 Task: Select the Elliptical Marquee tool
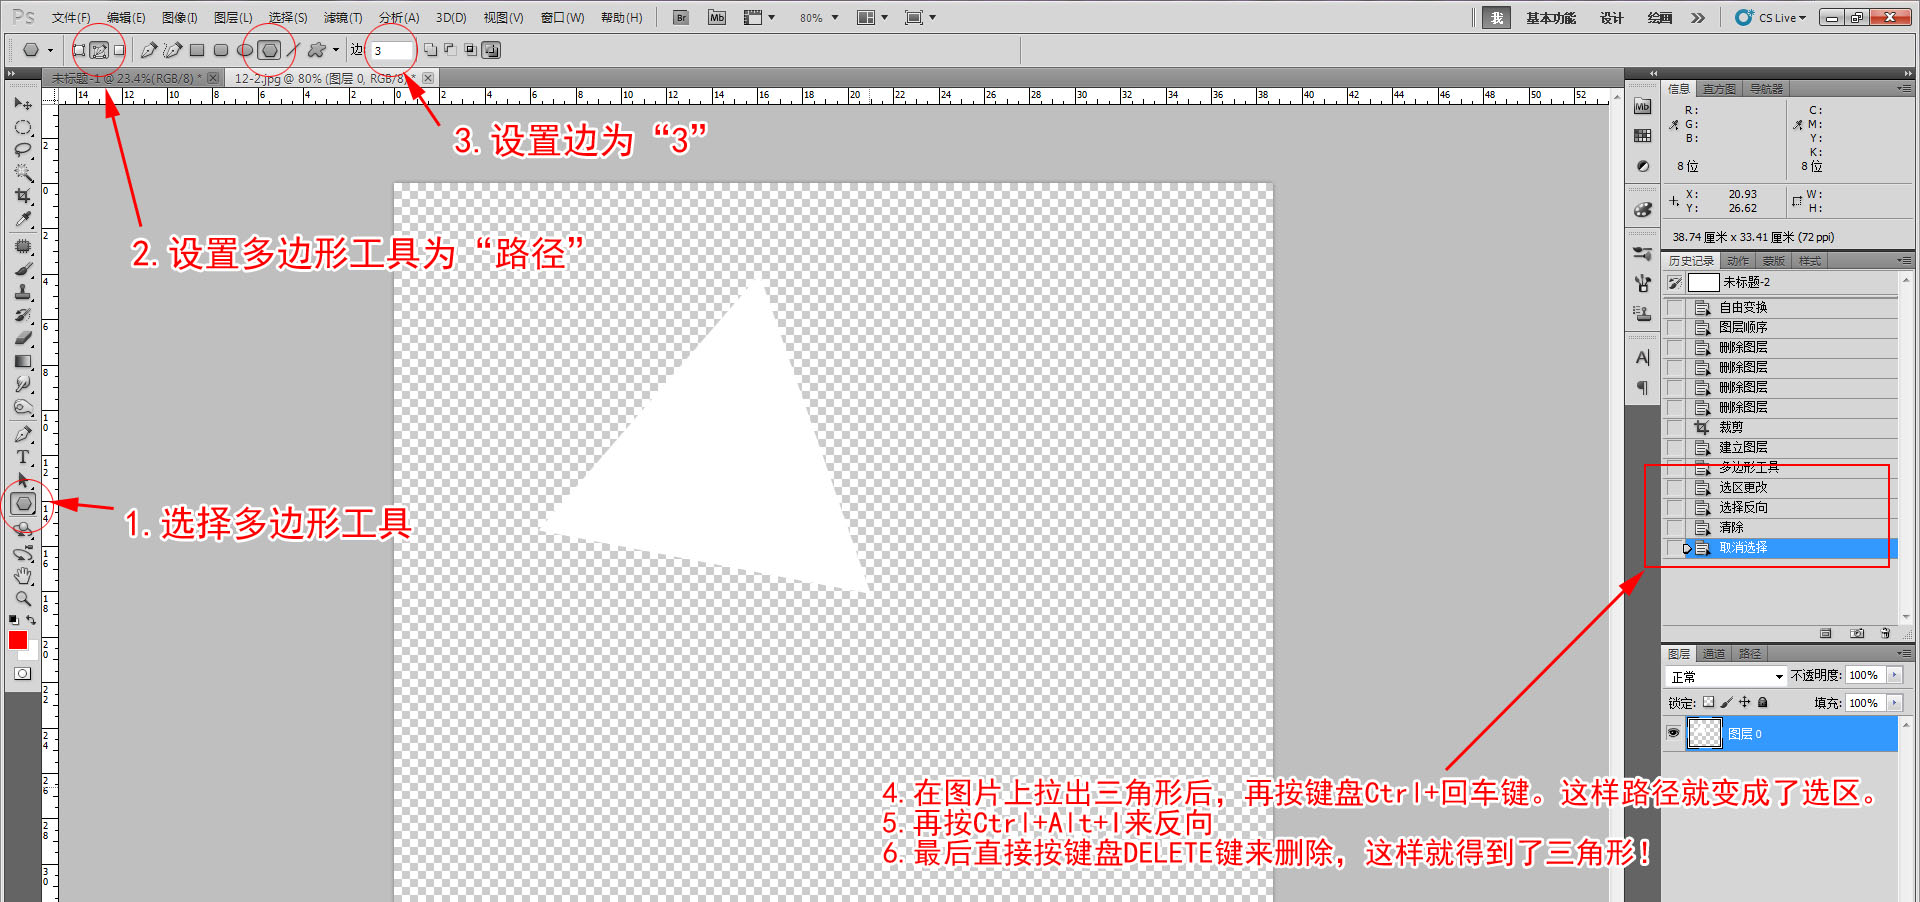pyautogui.click(x=23, y=128)
